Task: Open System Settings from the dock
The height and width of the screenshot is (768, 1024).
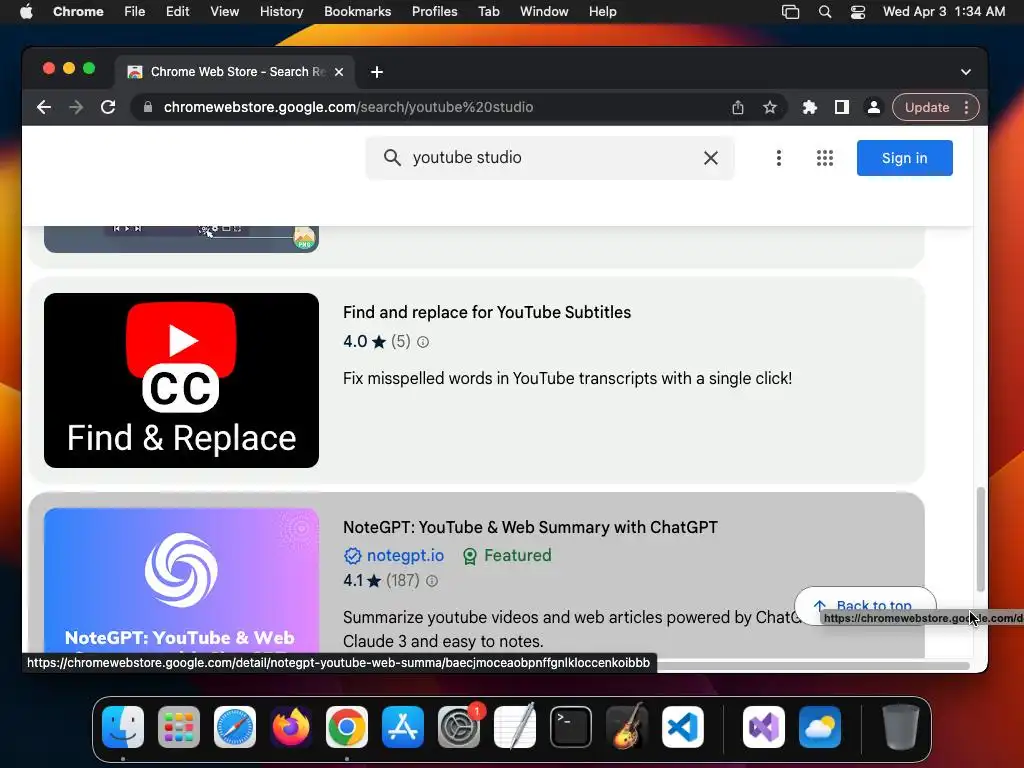Action: click(x=458, y=727)
